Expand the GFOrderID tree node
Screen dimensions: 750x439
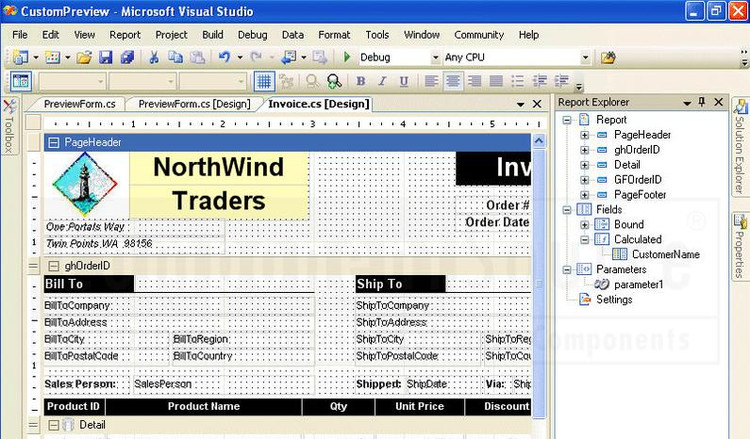(x=585, y=180)
